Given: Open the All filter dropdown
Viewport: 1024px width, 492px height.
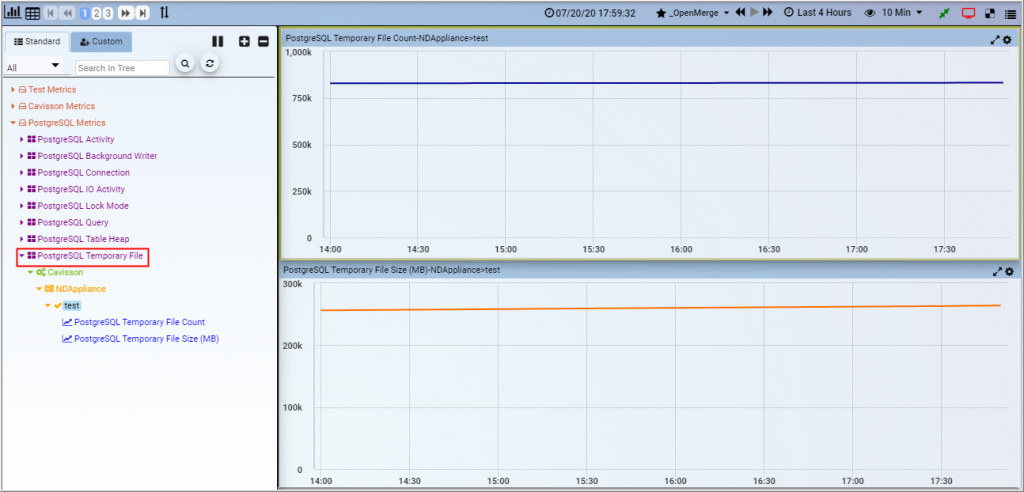Looking at the screenshot, I should [33, 67].
